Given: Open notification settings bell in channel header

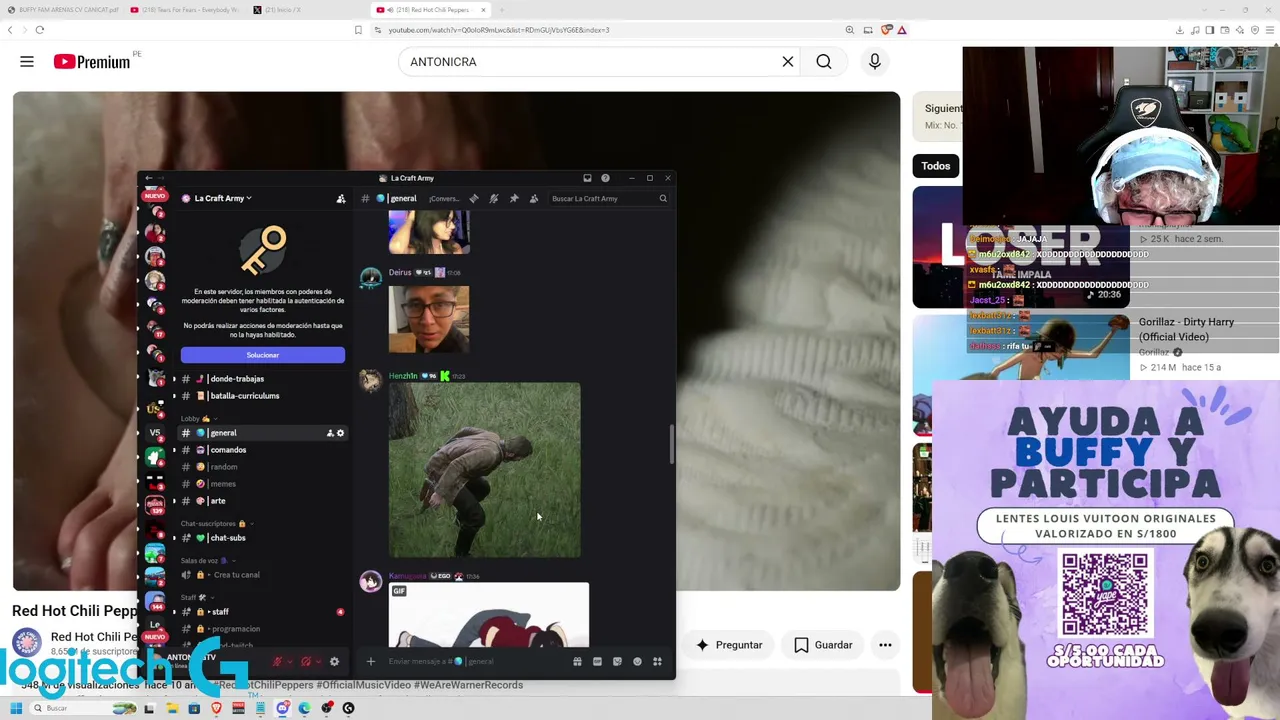Looking at the screenshot, I should [494, 198].
